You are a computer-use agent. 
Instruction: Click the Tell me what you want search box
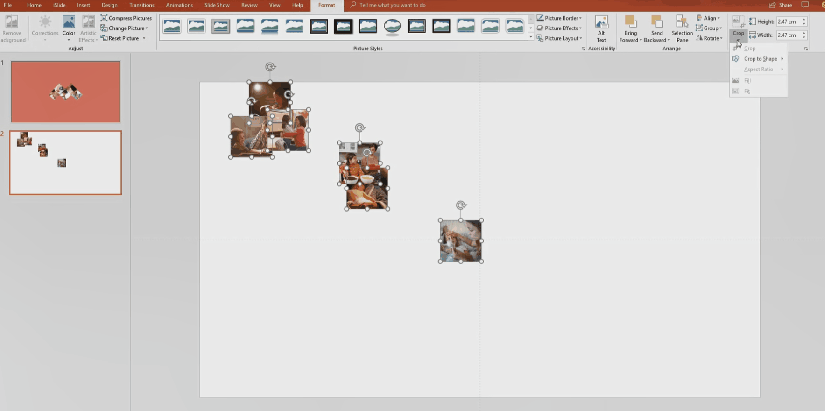click(x=393, y=5)
